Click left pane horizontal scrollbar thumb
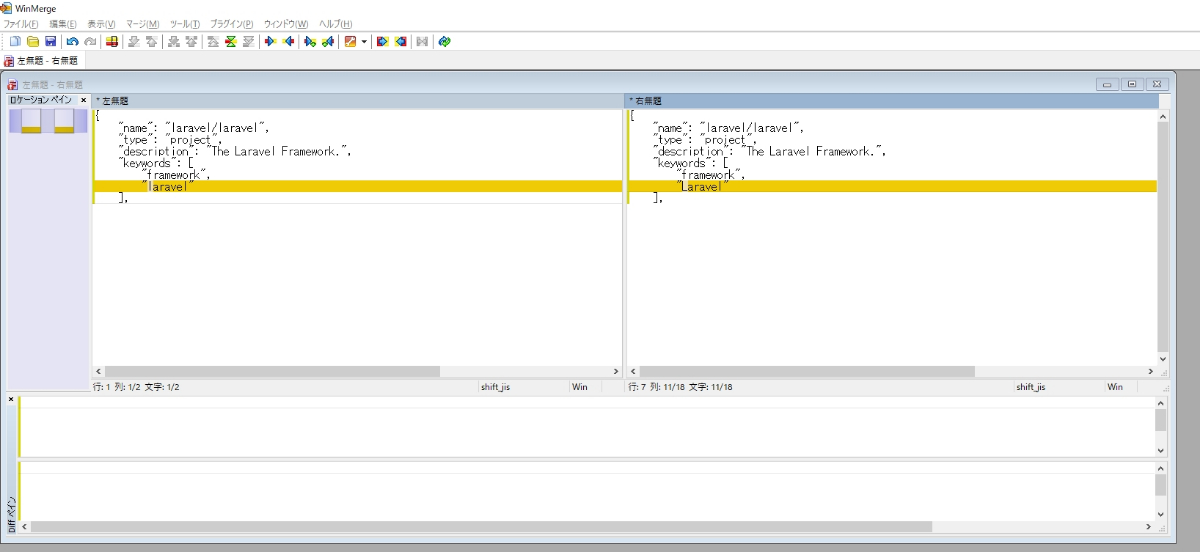The image size is (1200, 552). 271,371
